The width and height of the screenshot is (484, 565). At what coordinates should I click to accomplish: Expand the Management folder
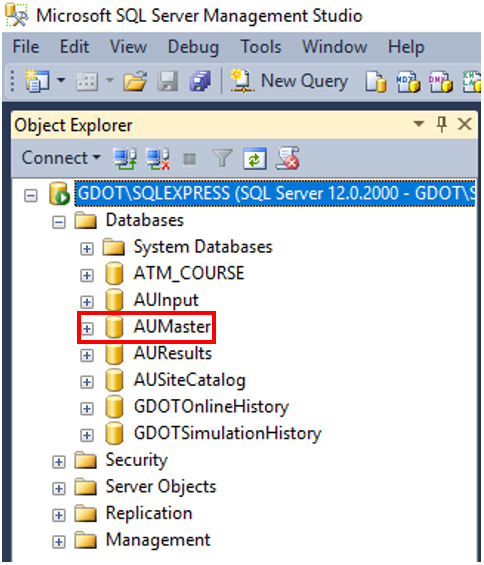[59, 542]
